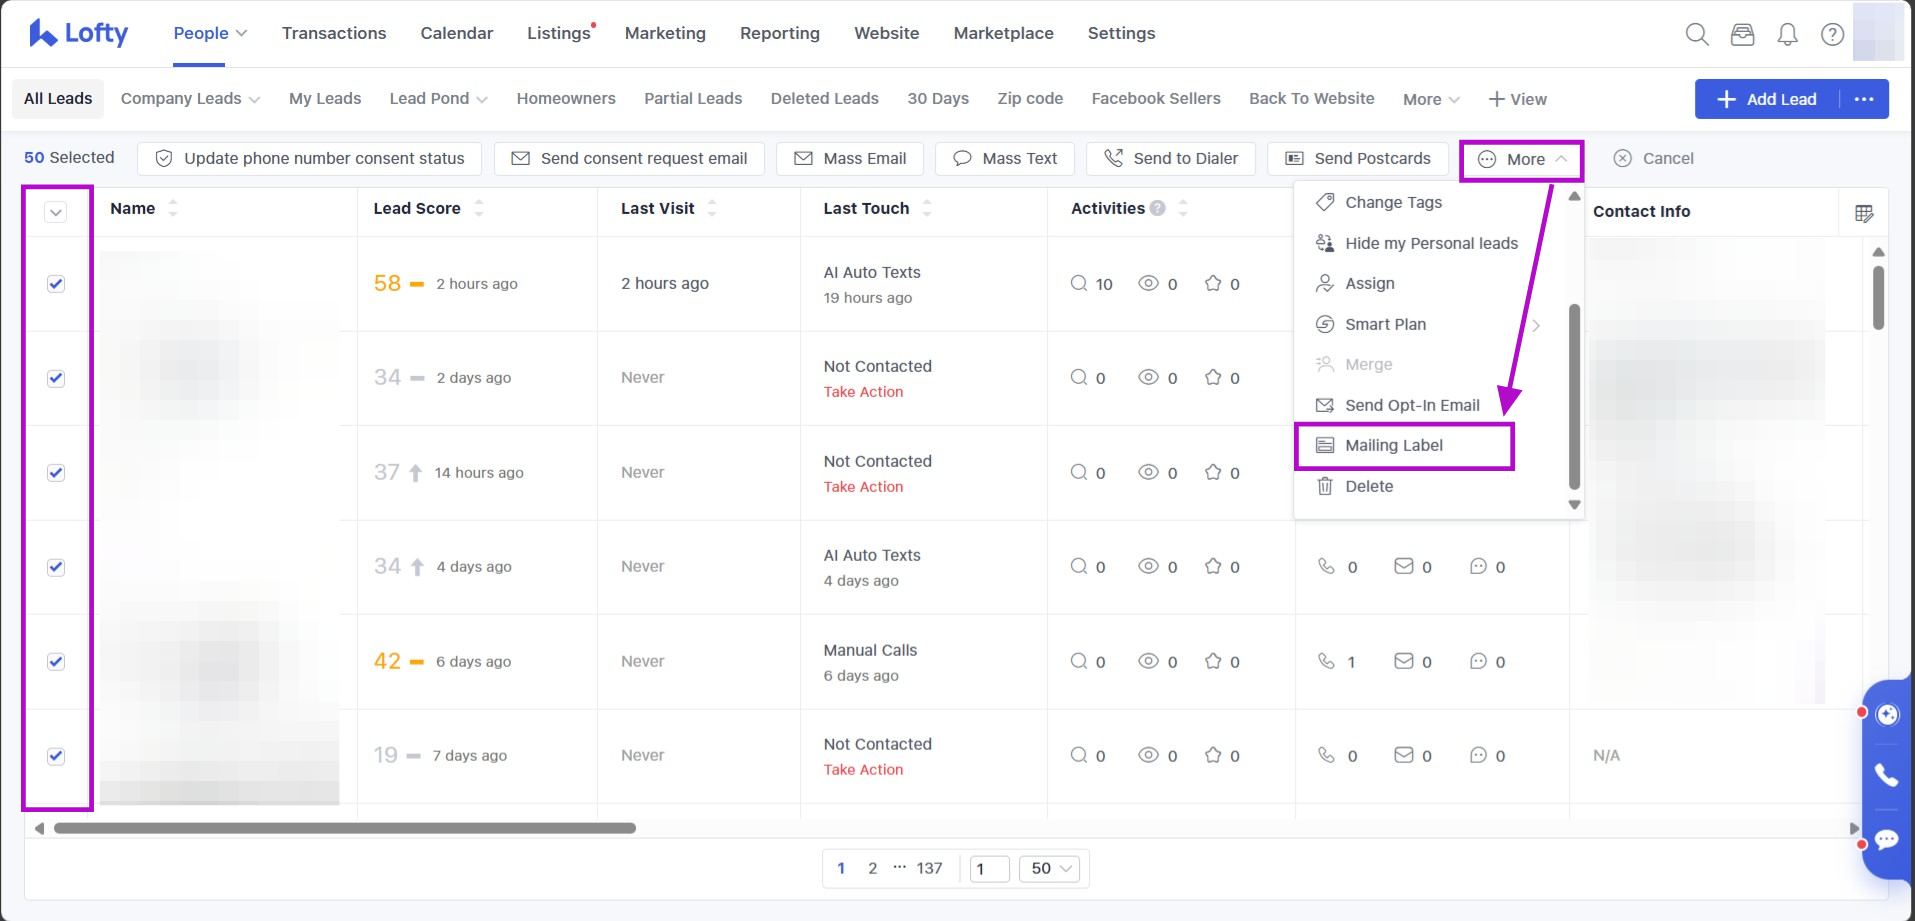The width and height of the screenshot is (1915, 921).
Task: Click the Lofty logo
Action: click(79, 34)
